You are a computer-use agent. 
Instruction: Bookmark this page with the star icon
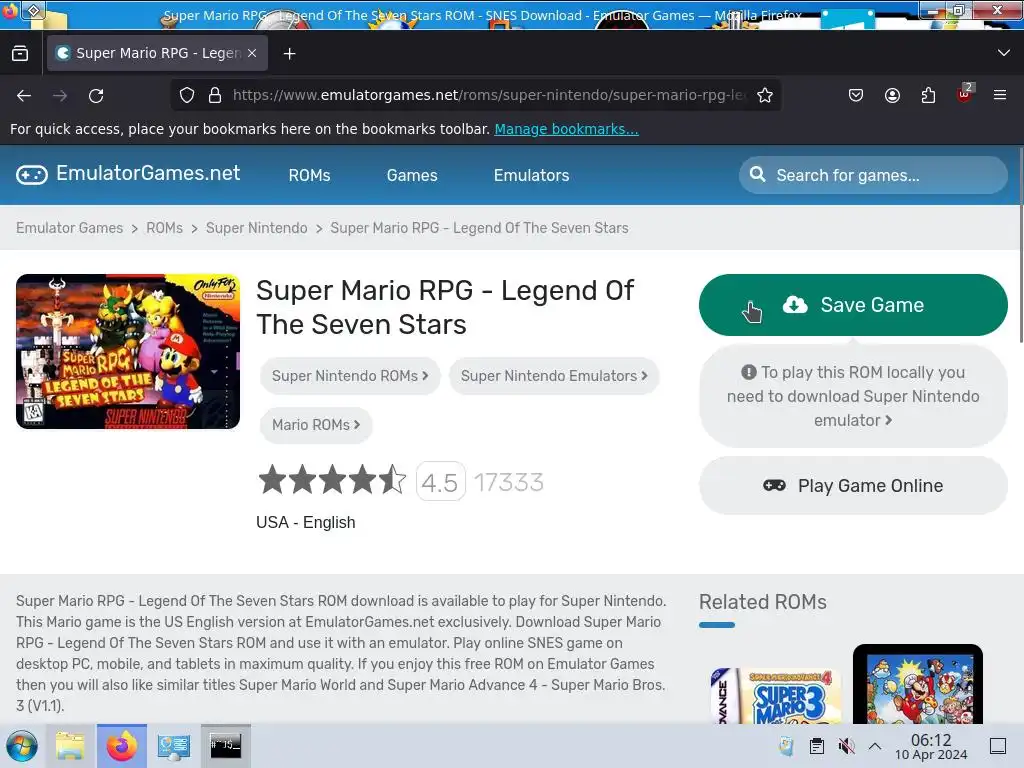[765, 95]
